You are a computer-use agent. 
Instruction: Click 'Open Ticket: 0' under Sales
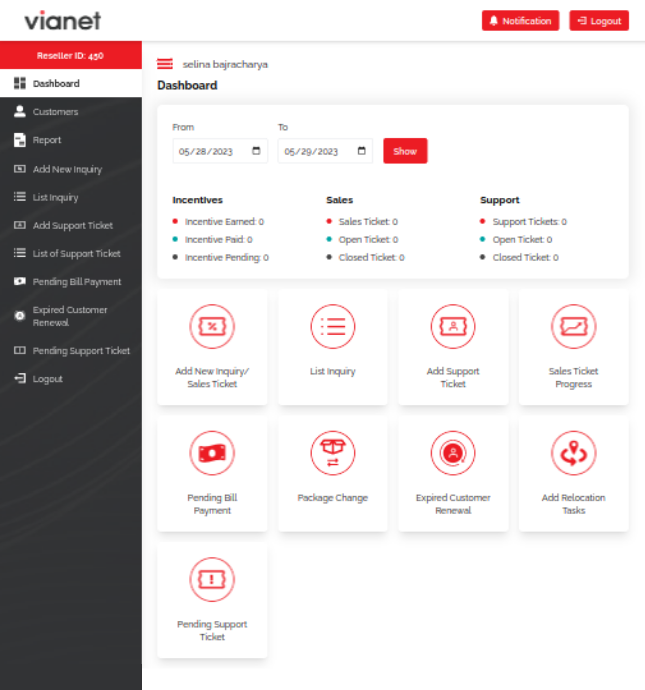tap(368, 239)
